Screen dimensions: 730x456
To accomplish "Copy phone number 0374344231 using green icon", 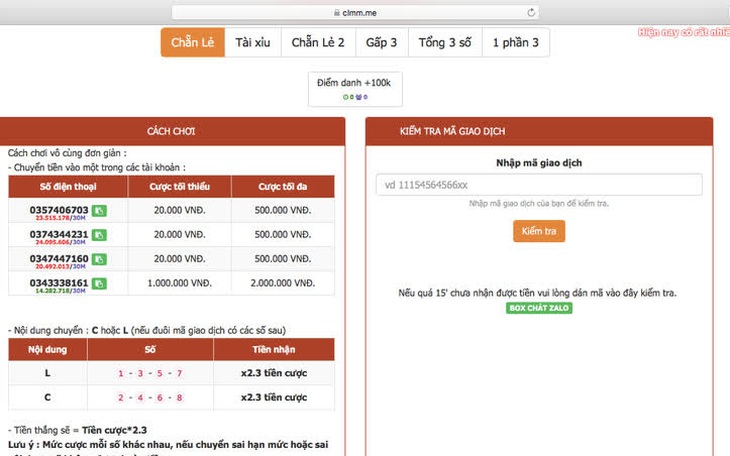I will (99, 235).
